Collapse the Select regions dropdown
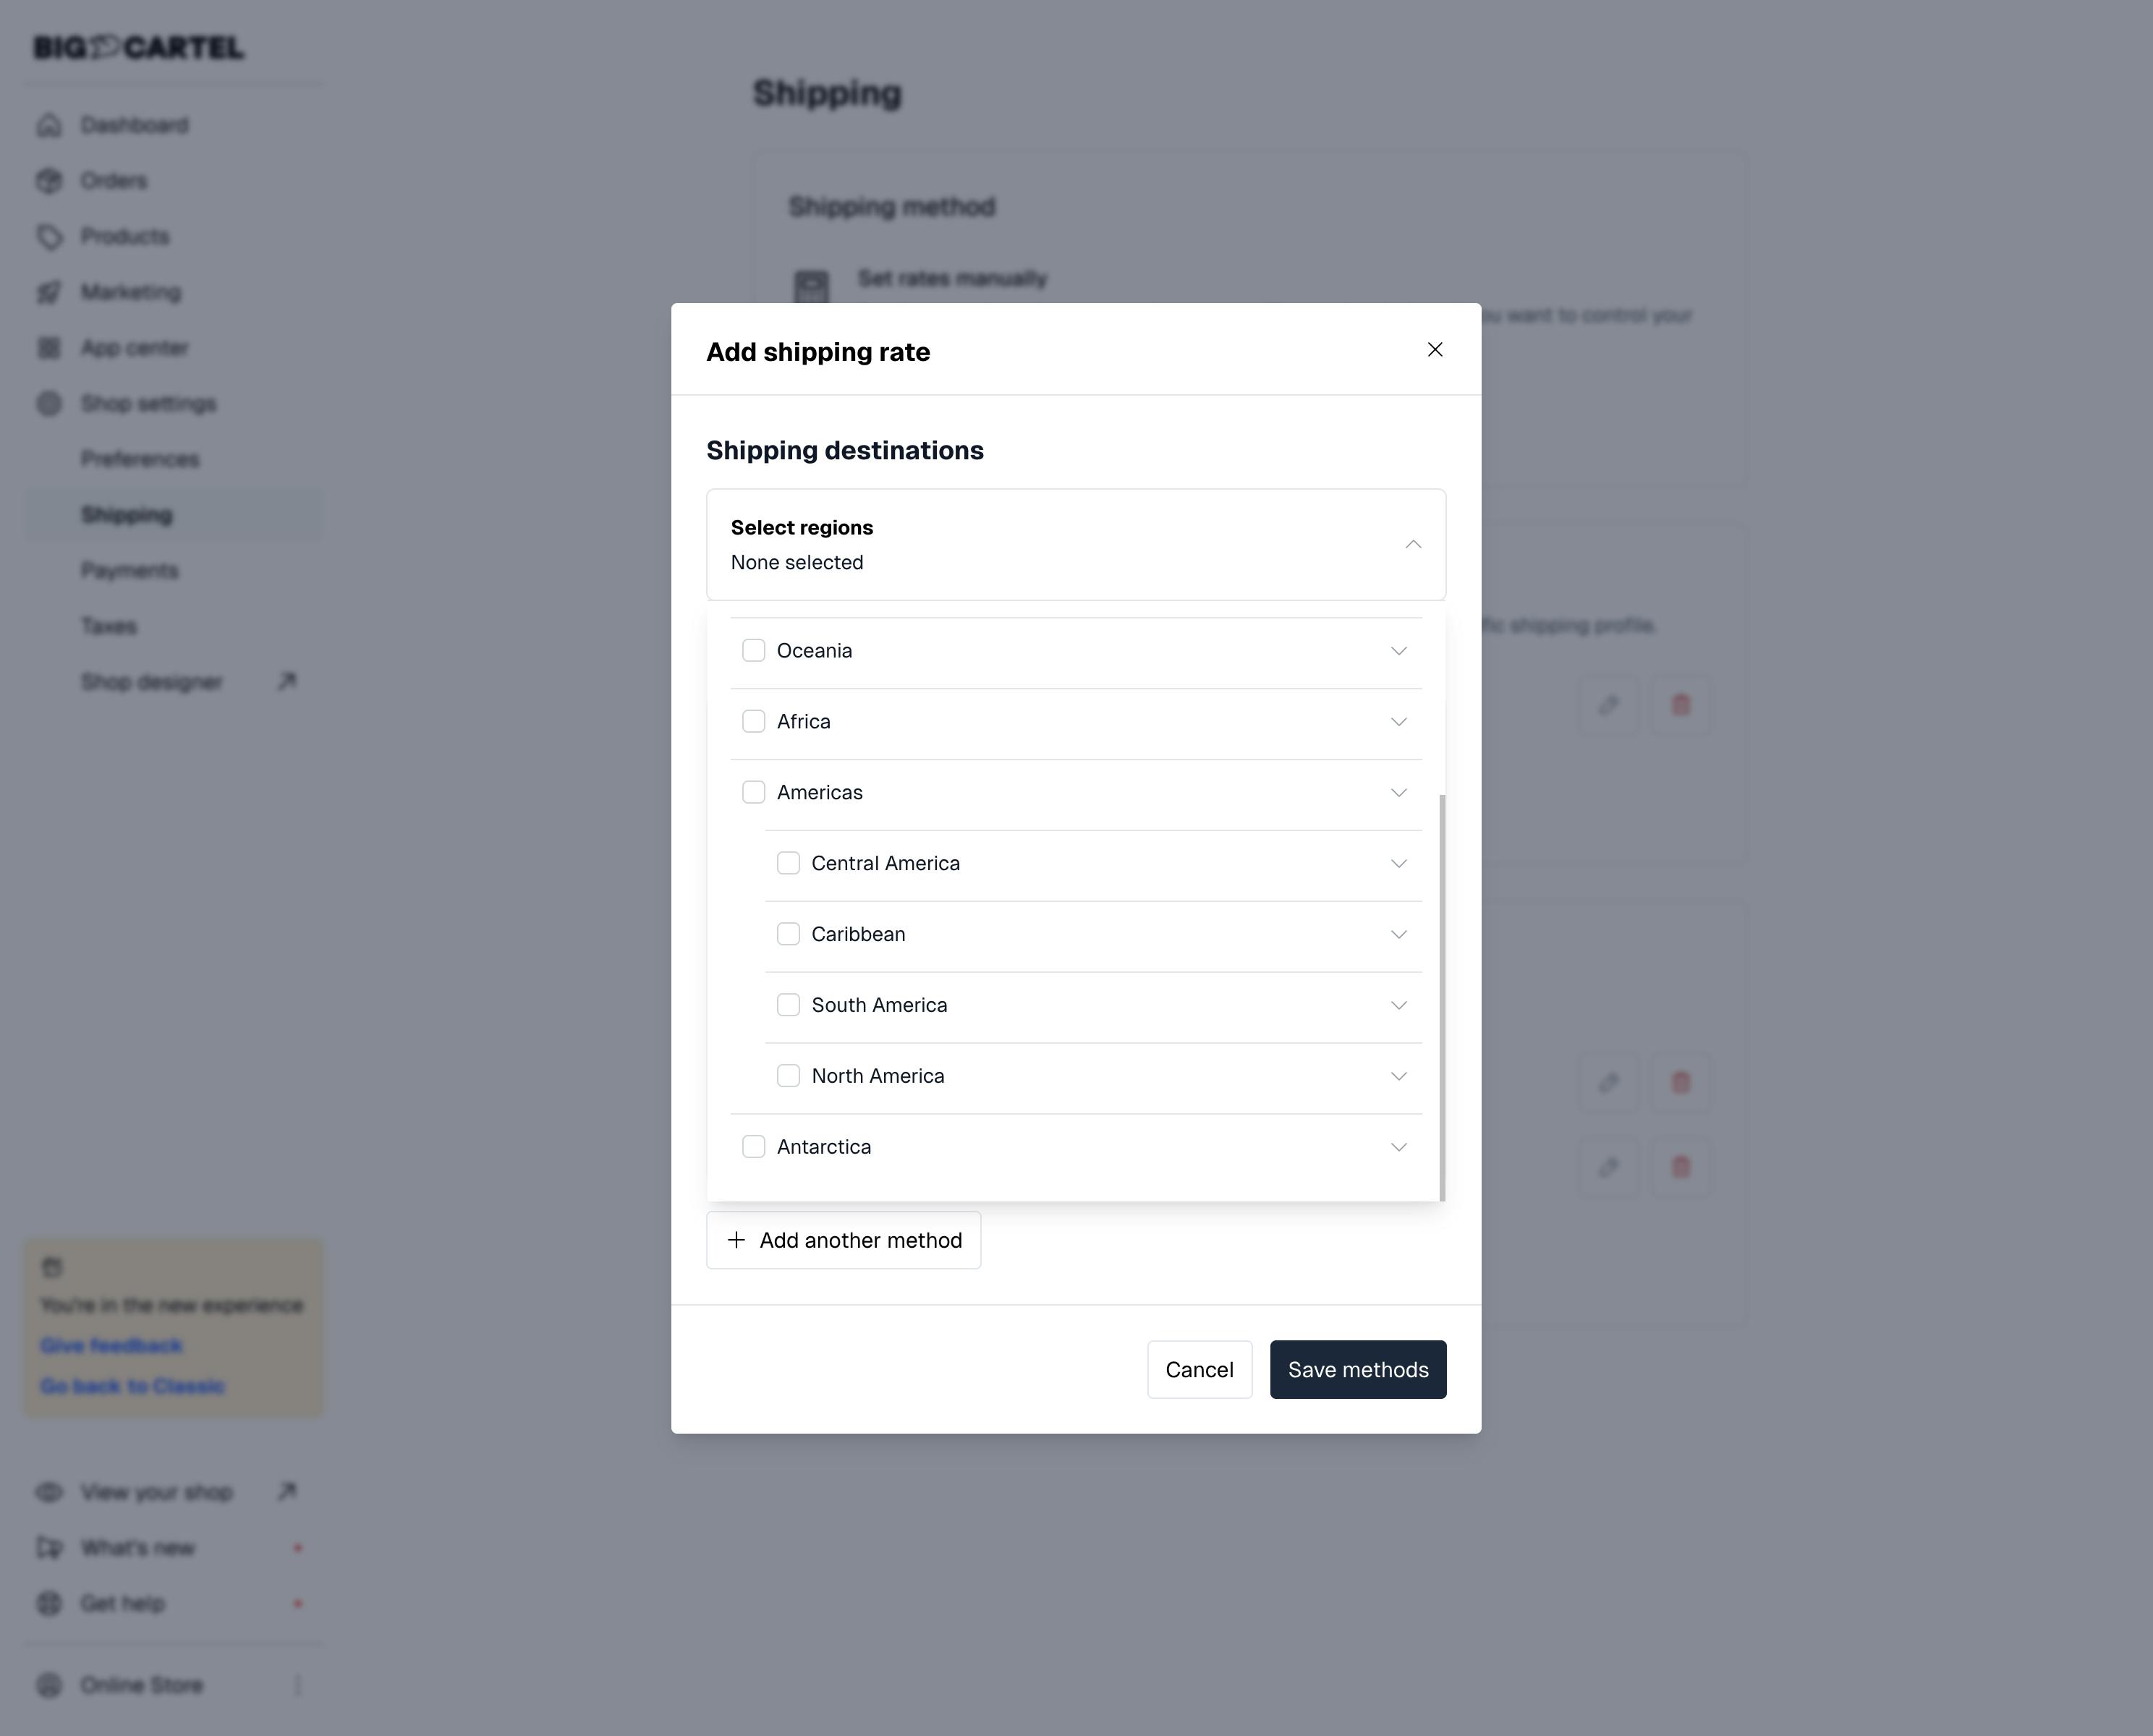The width and height of the screenshot is (2153, 1736). (1413, 544)
